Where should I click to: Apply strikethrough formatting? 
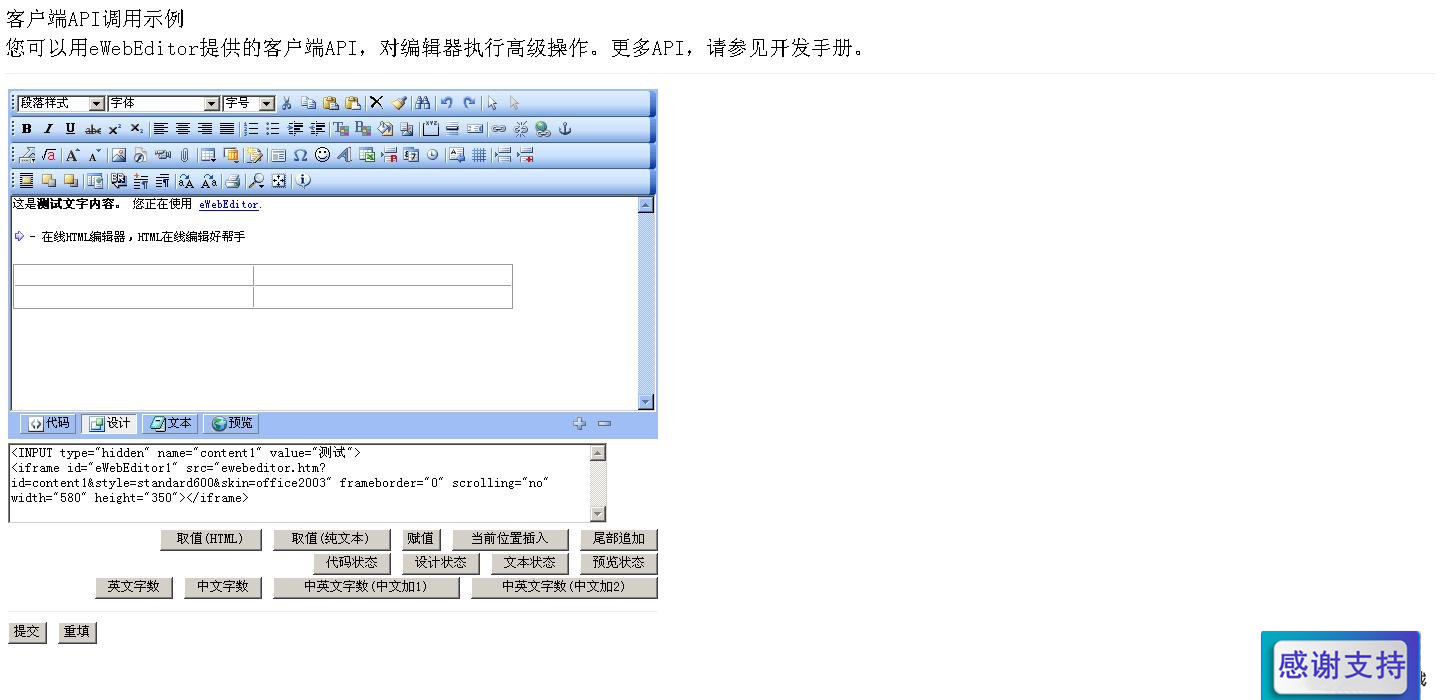pos(93,129)
